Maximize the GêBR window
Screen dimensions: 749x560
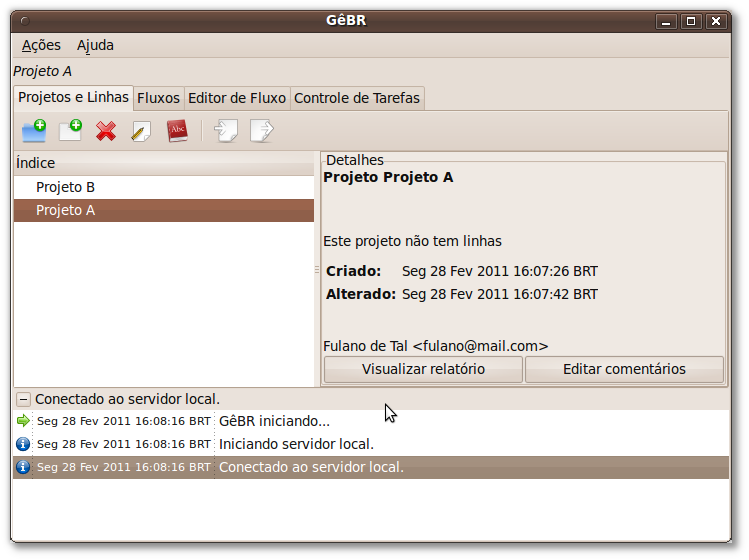(691, 22)
